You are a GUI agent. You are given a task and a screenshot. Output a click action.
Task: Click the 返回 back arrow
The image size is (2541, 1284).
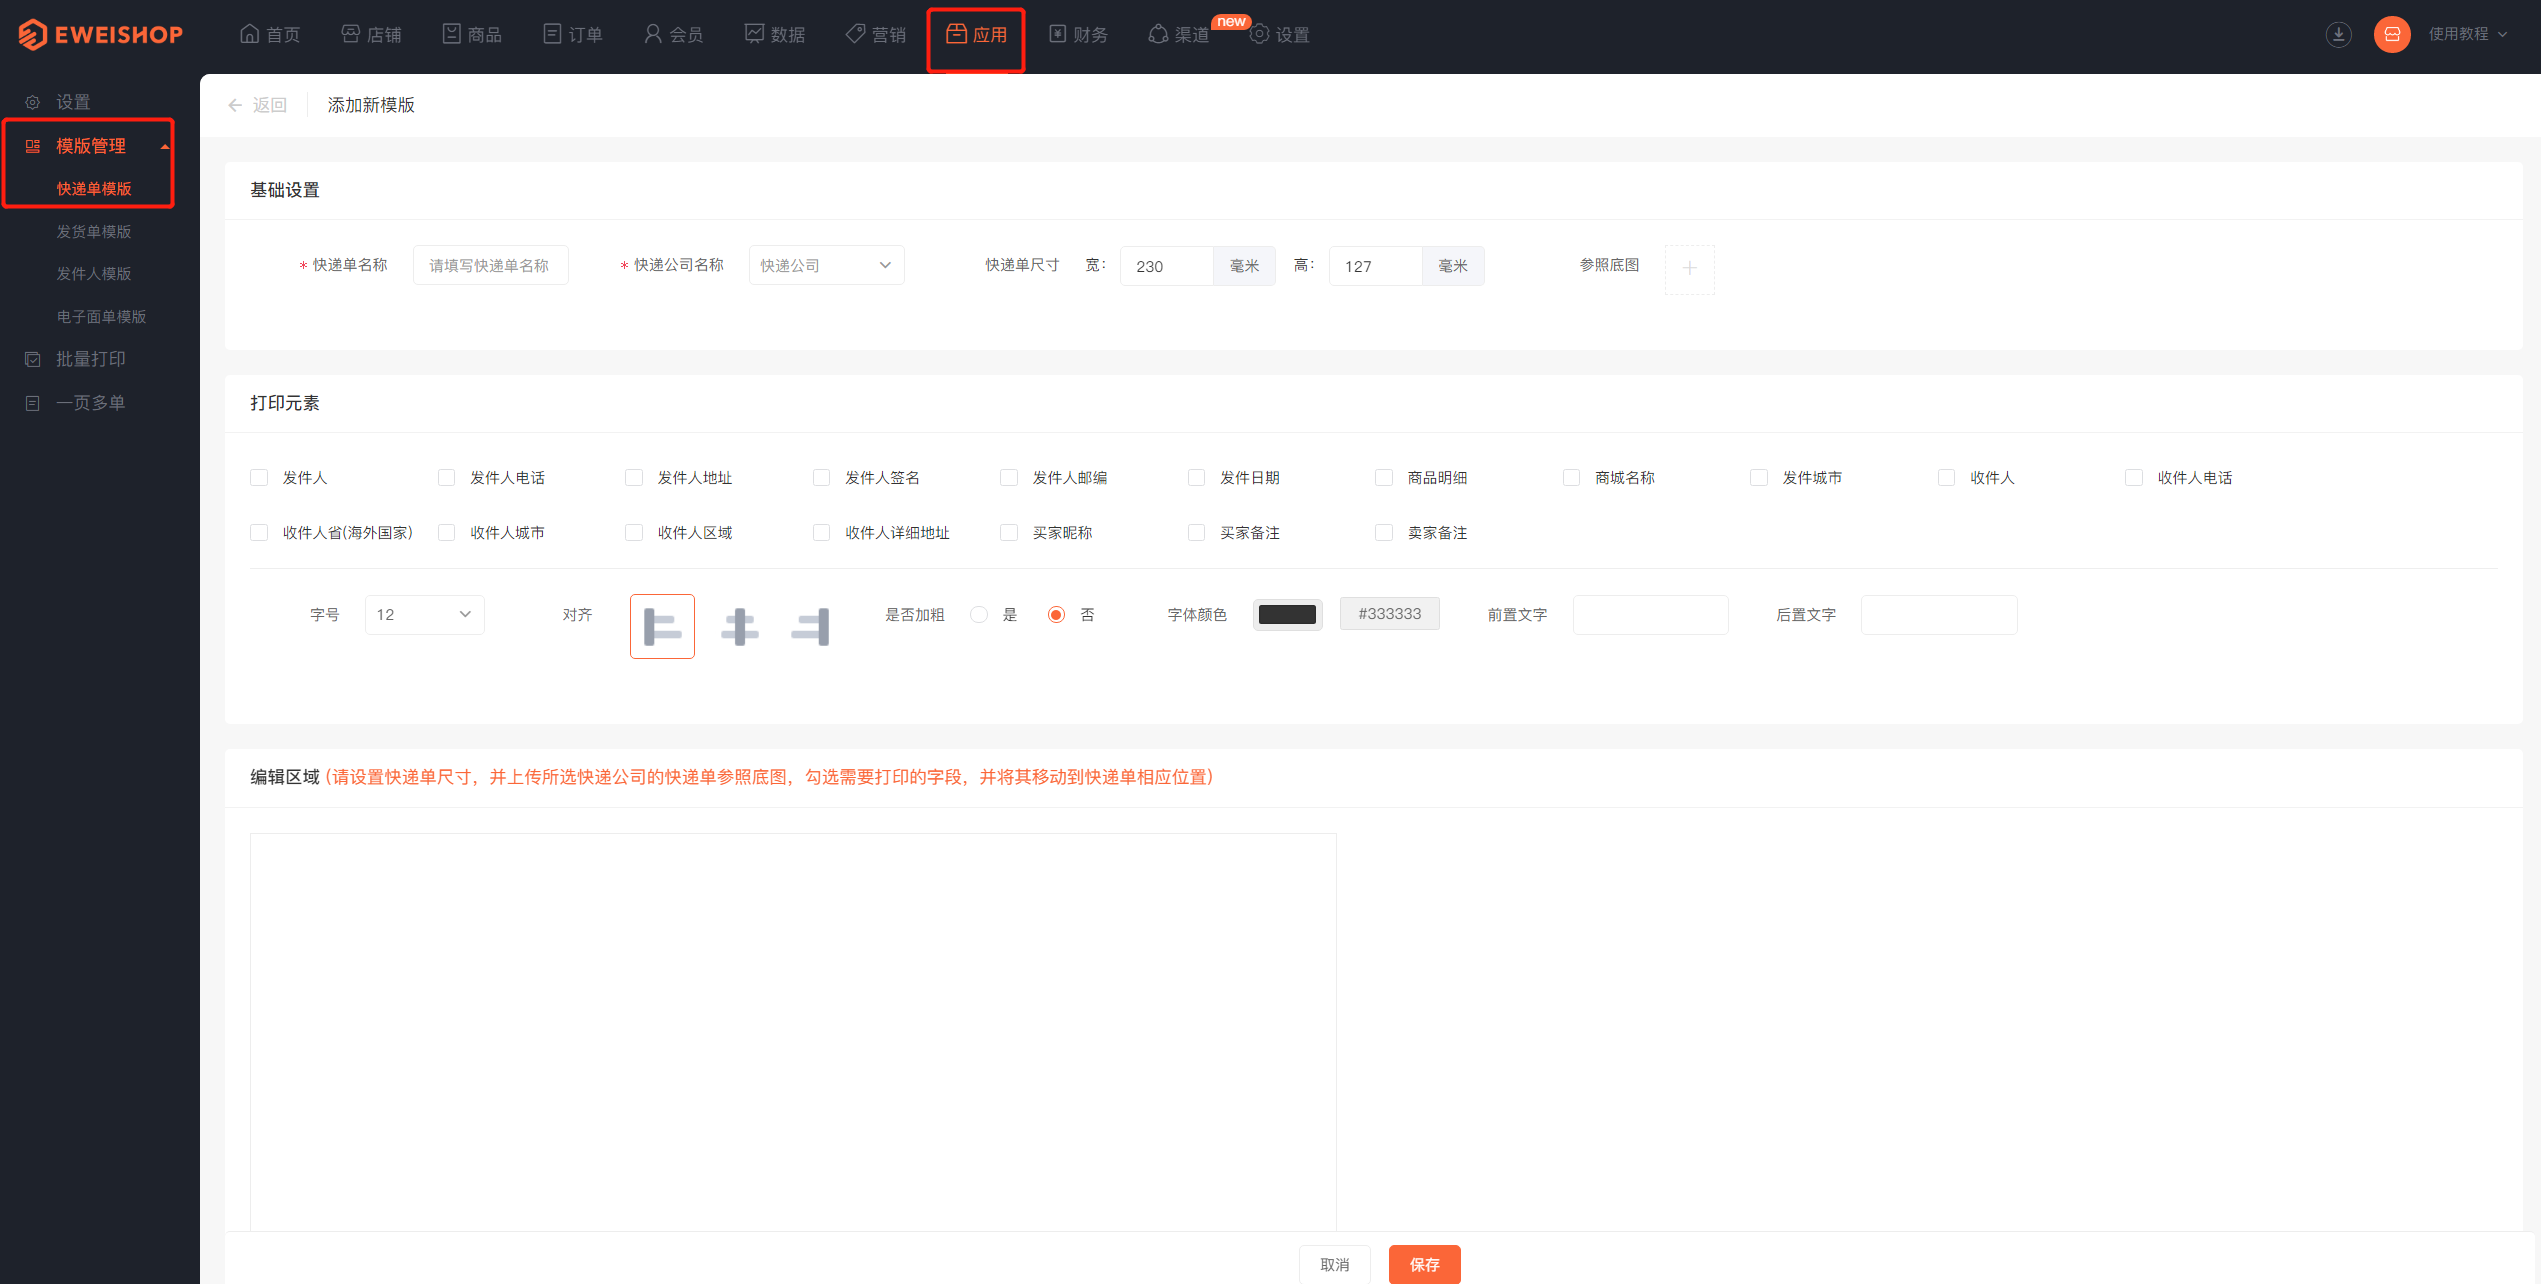(x=235, y=105)
